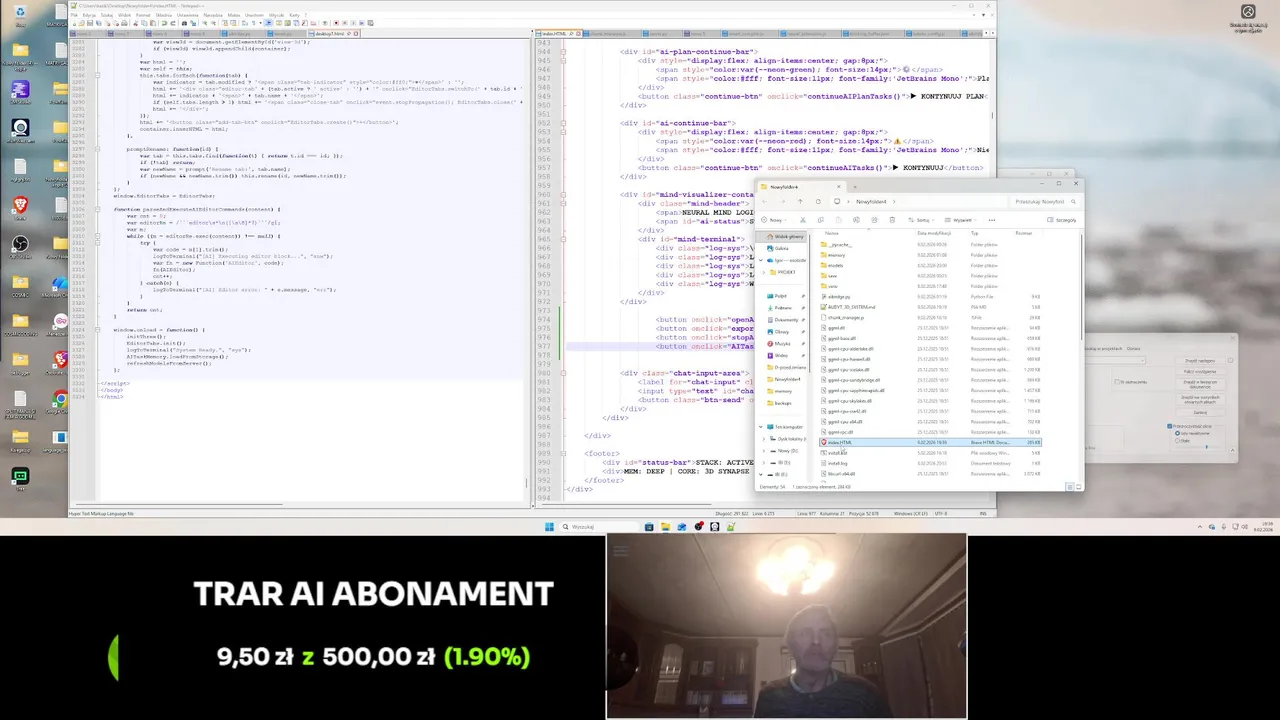The image size is (1280, 720).
Task: Open the Plik menu in Notepad++
Action: (x=74, y=15)
